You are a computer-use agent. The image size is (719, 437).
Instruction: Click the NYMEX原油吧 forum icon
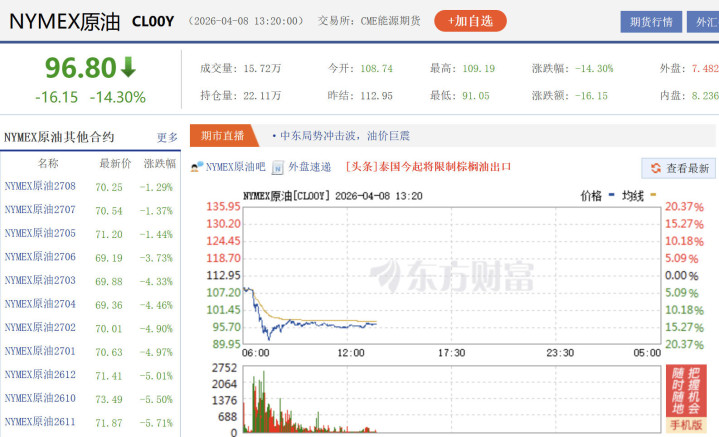[197, 168]
